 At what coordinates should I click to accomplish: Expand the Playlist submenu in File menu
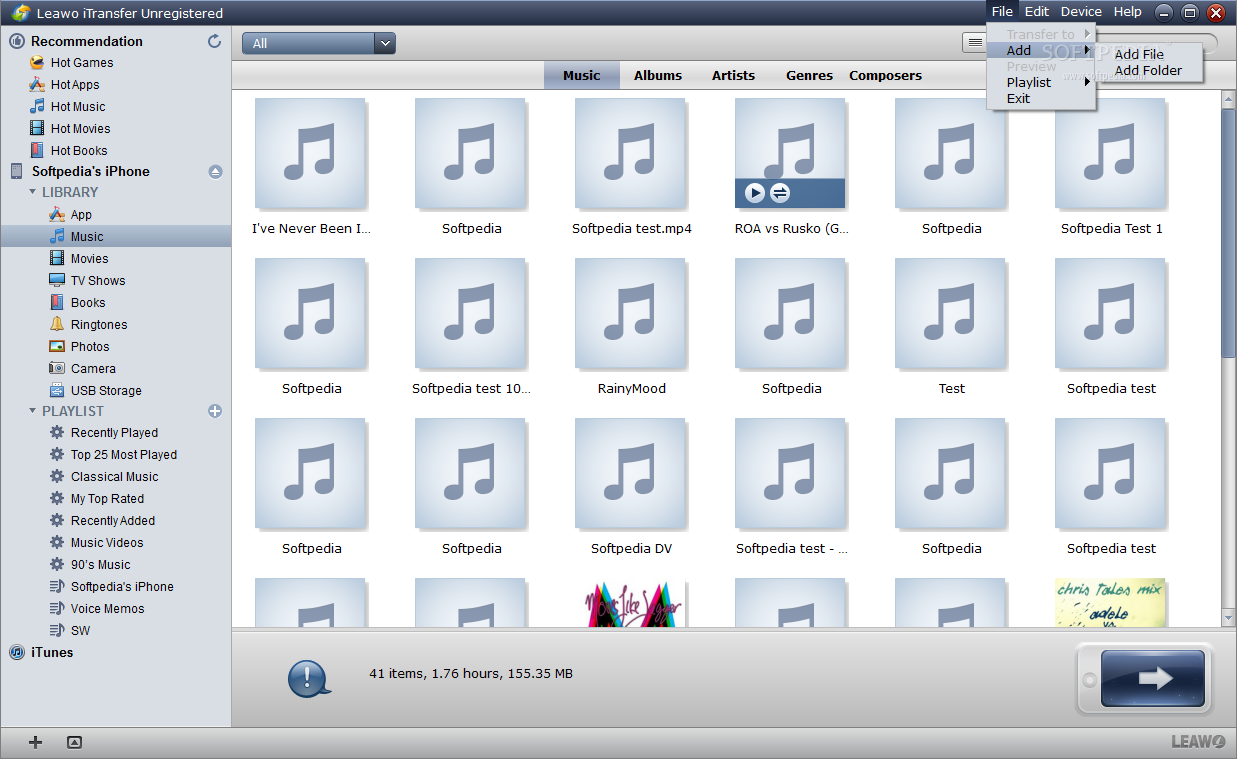coord(1088,82)
